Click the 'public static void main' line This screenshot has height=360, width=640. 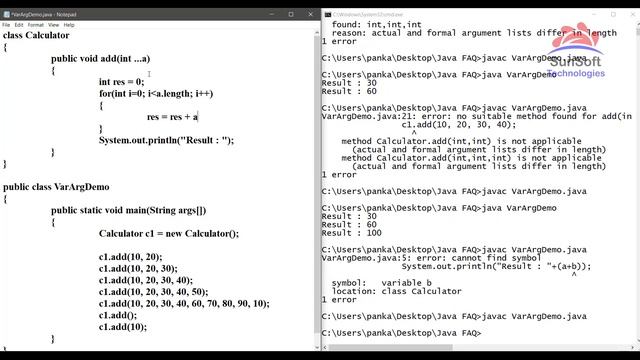coord(129,210)
